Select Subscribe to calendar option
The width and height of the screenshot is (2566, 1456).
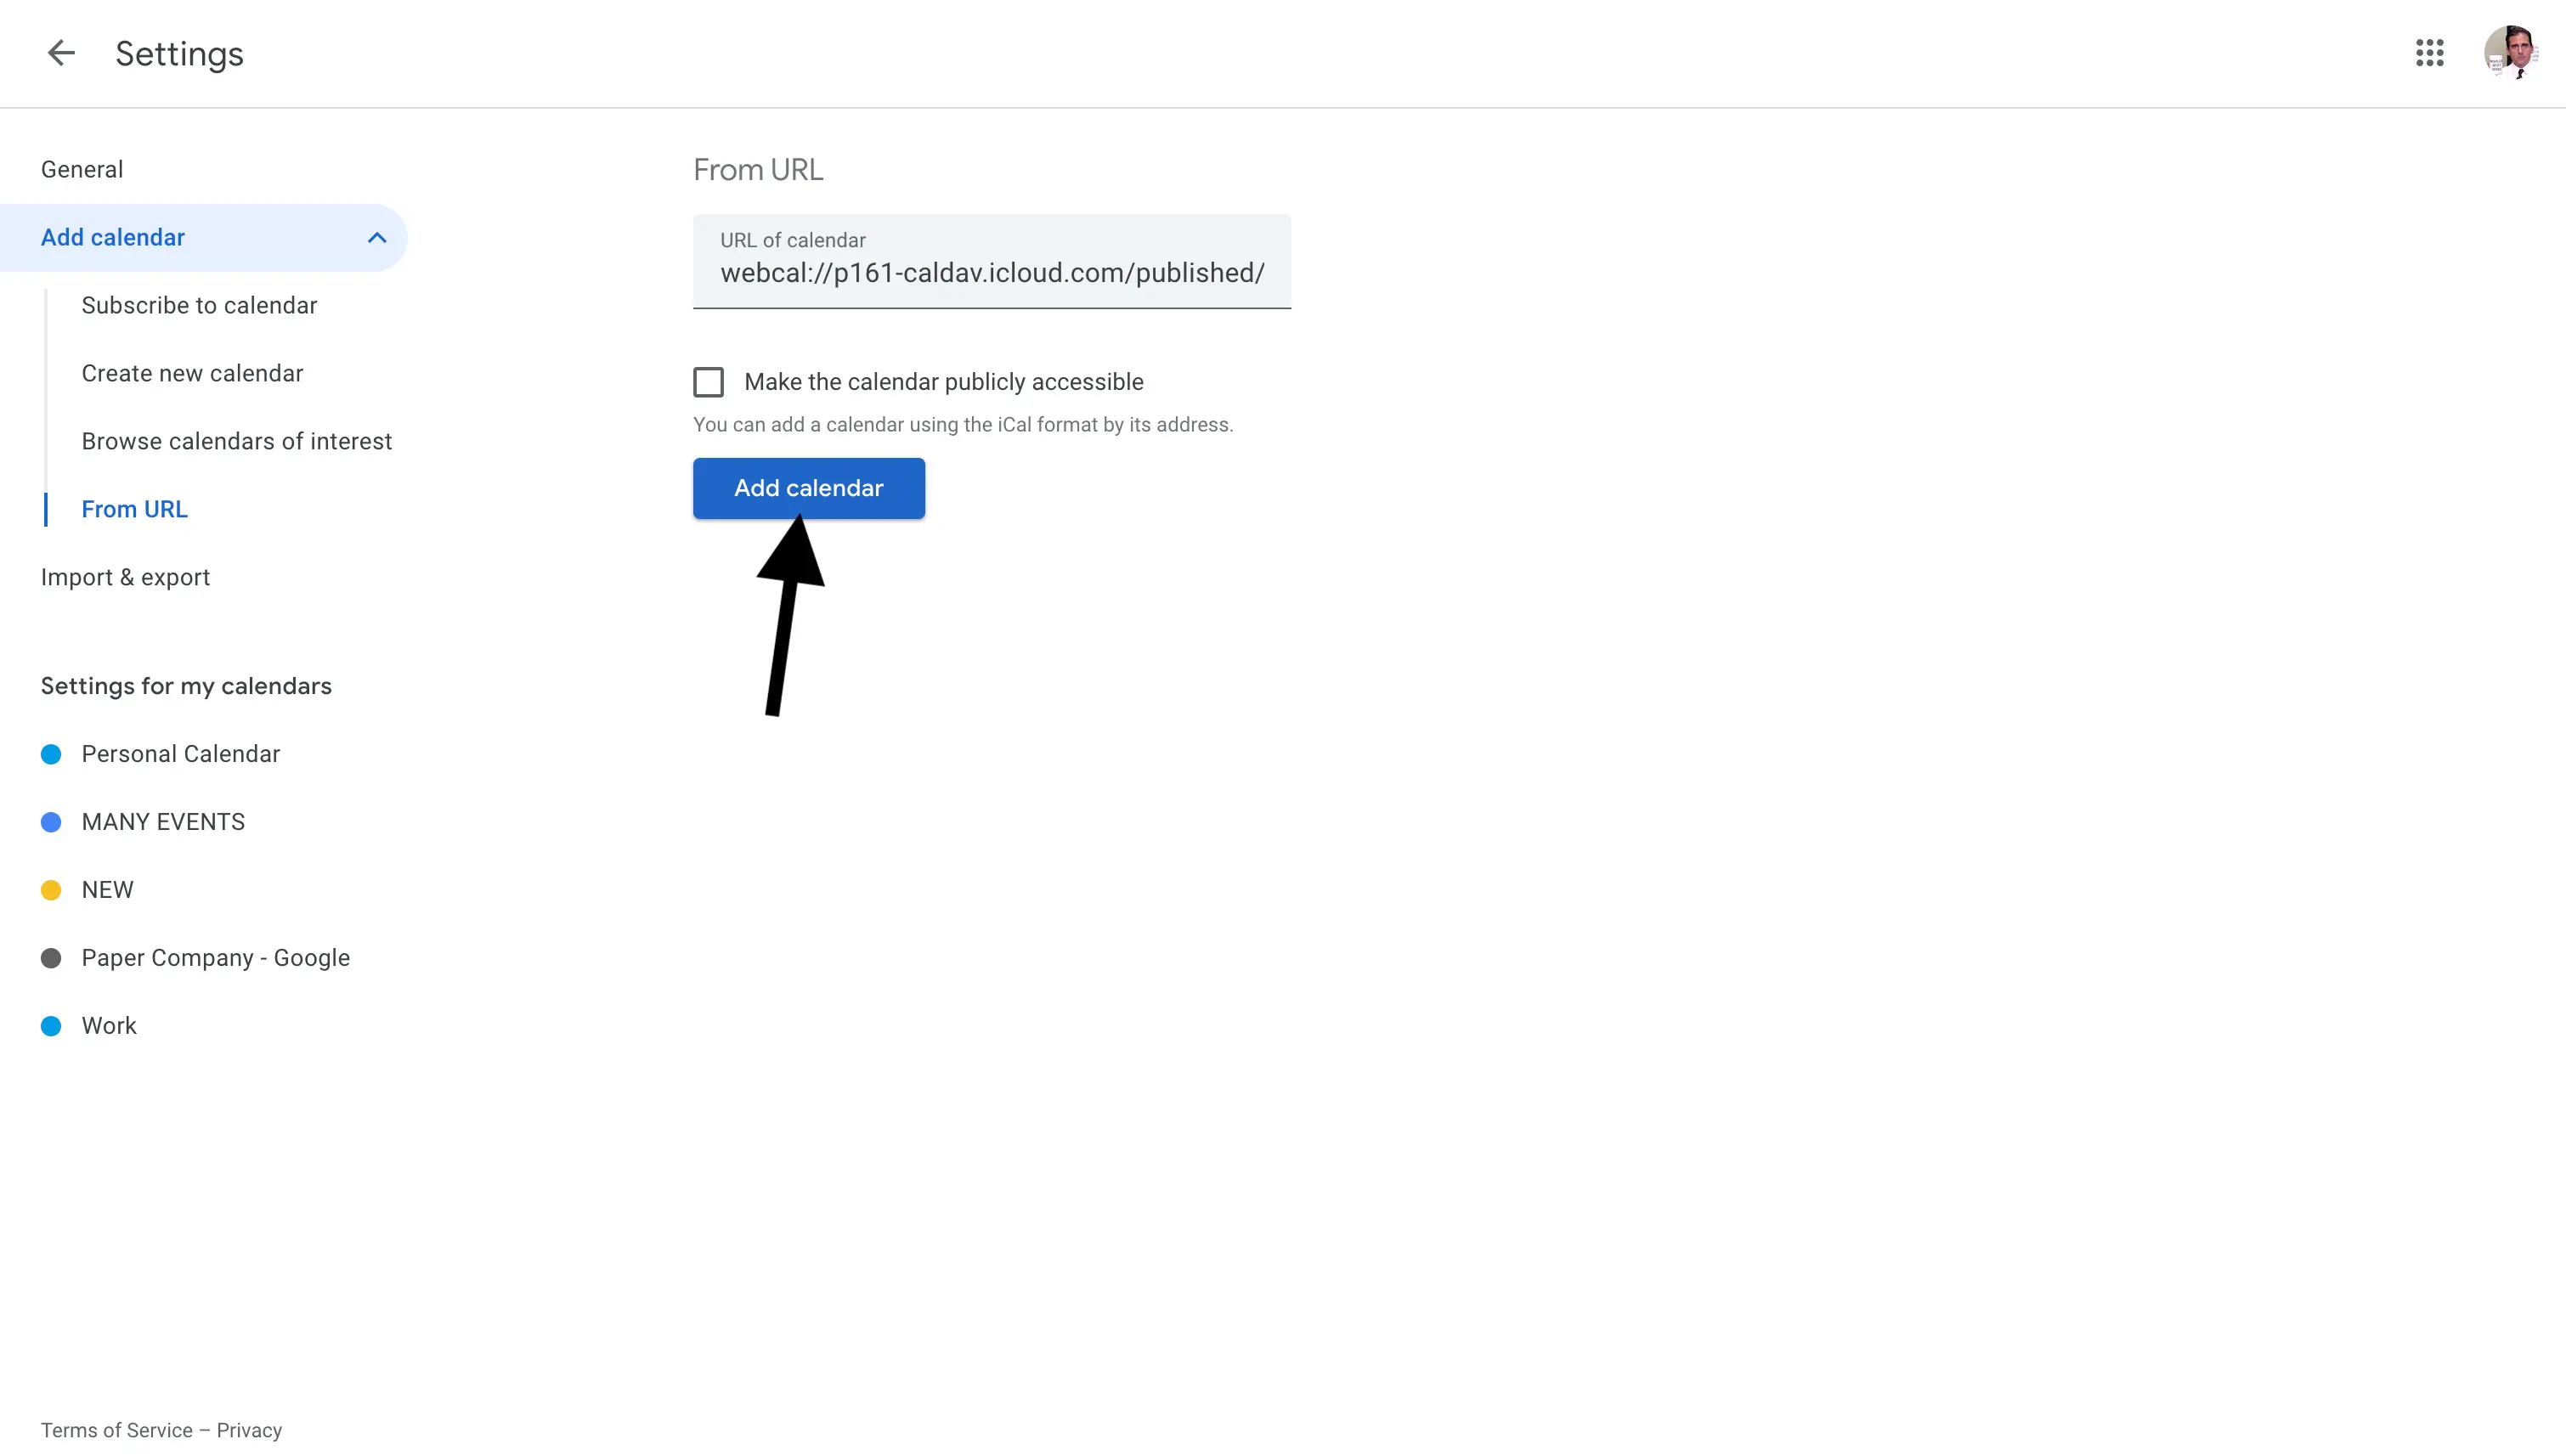point(197,305)
